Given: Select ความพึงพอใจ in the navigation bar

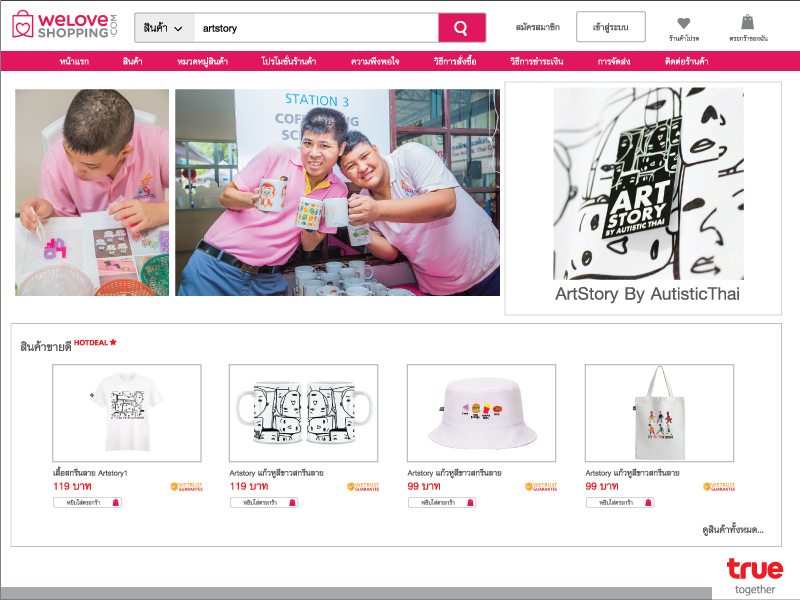Looking at the screenshot, I should pyautogui.click(x=375, y=61).
